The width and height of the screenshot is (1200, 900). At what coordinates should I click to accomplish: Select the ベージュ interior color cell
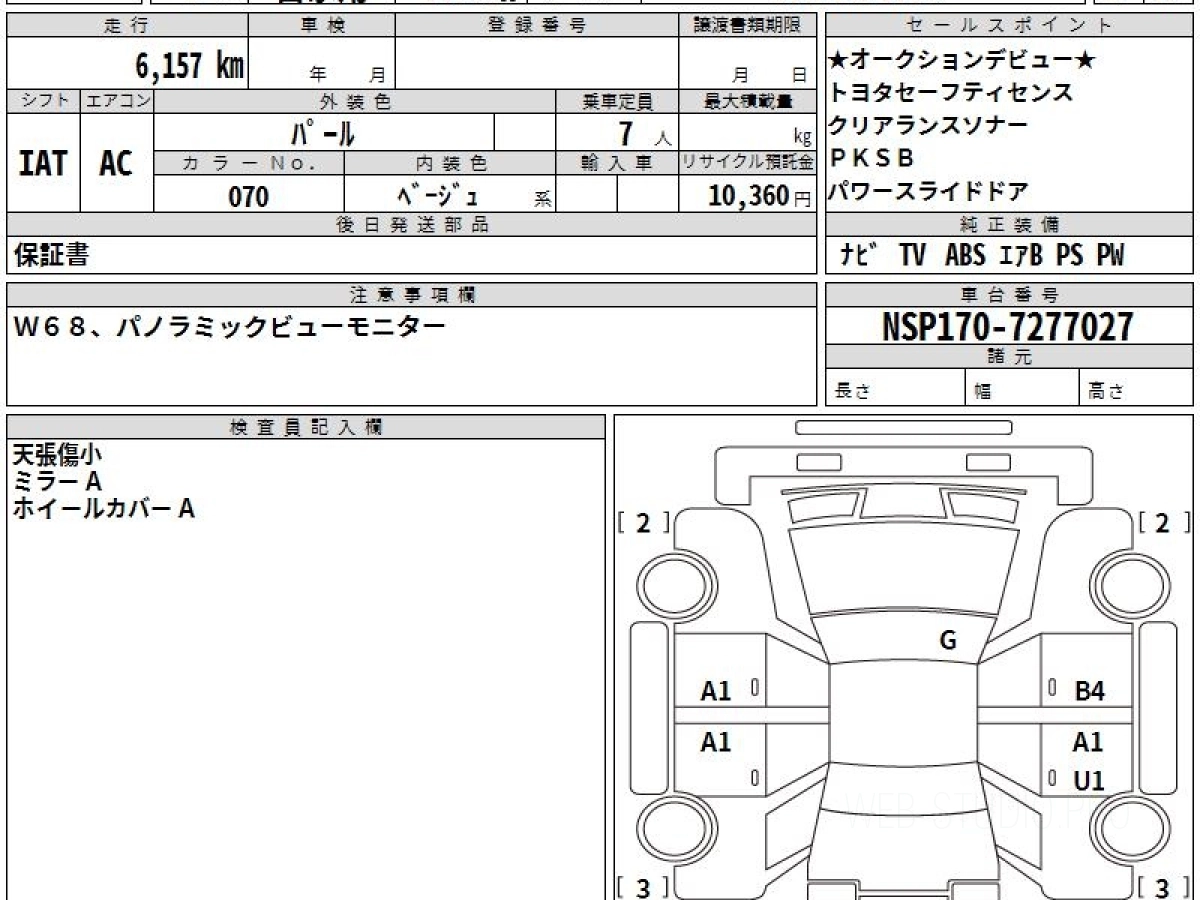click(448, 196)
